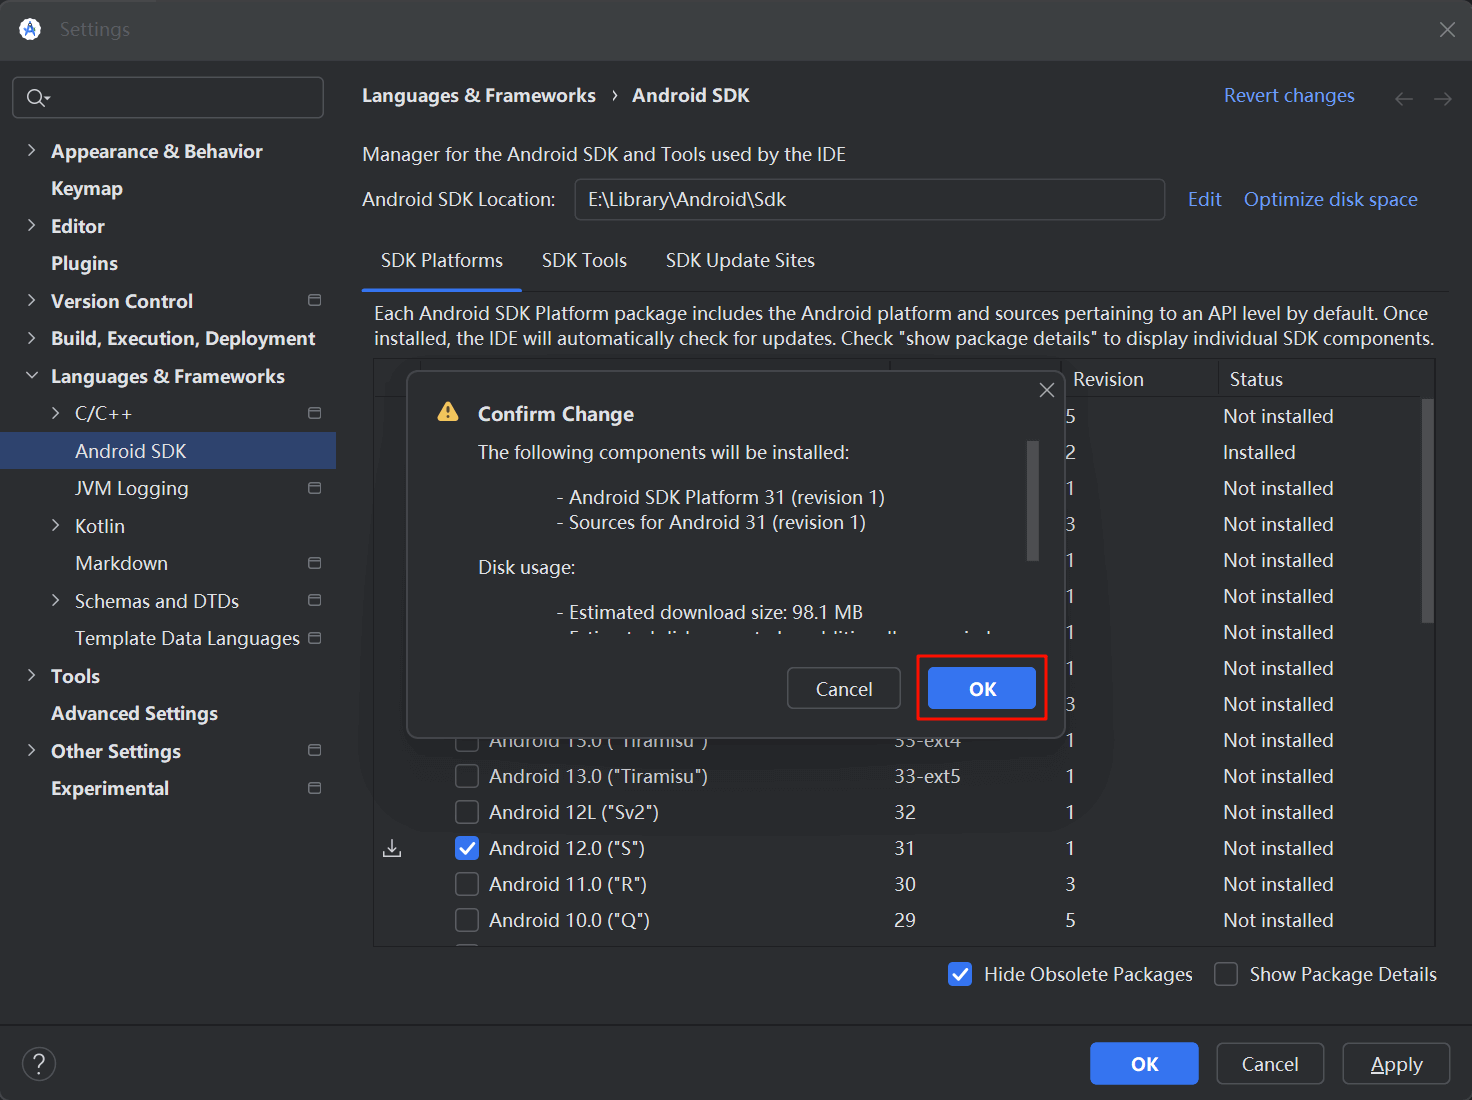Click the Apply button in Settings
Viewport: 1472px width, 1100px height.
tap(1396, 1064)
